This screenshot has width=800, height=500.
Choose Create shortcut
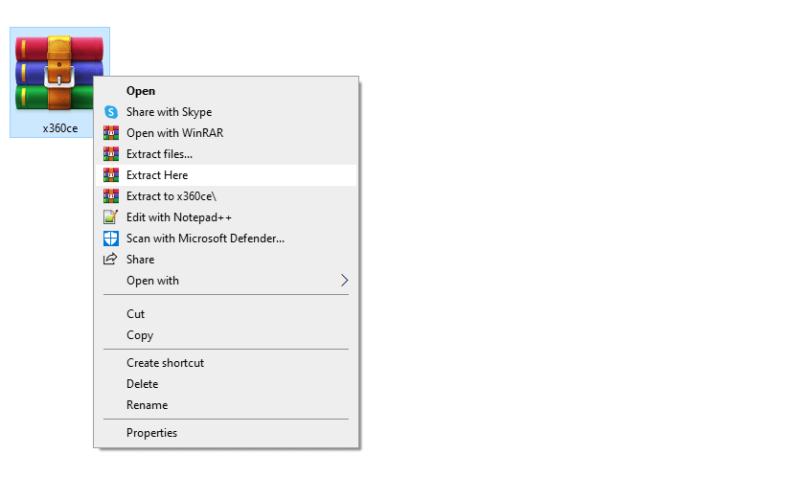coord(226,363)
